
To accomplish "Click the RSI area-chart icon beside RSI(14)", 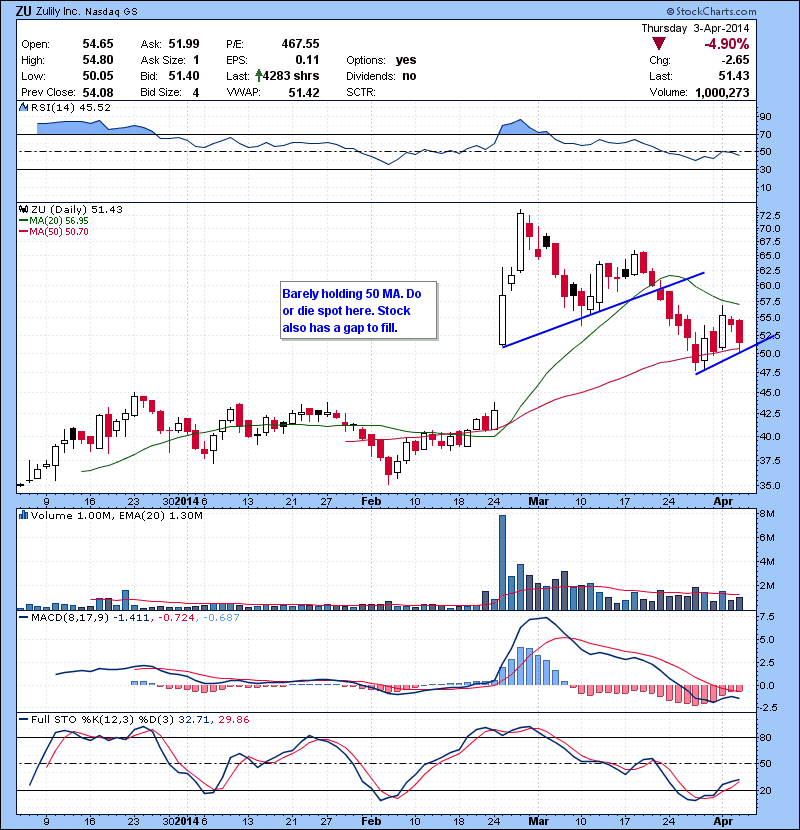I will [23, 107].
